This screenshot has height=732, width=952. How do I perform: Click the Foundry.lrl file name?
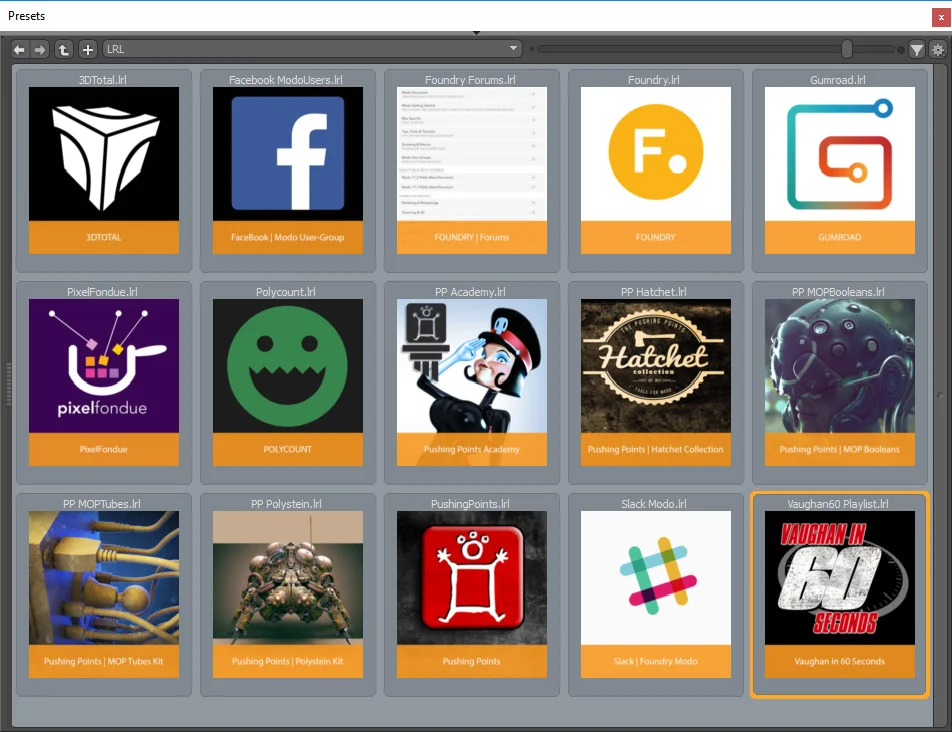point(654,80)
